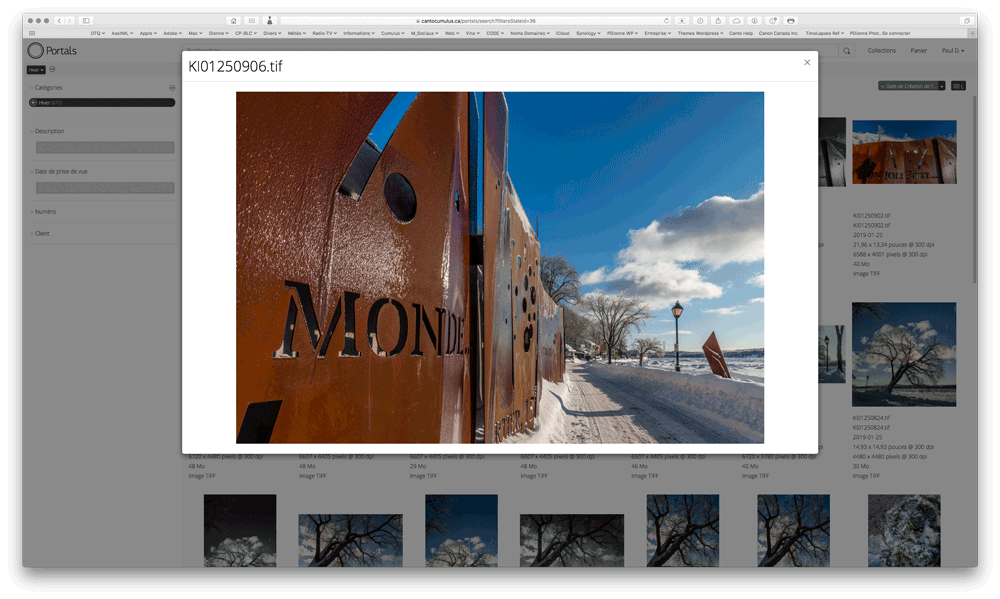Click the iCloud cloud icon in toolbar
The image size is (1000, 599).
tap(736, 21)
